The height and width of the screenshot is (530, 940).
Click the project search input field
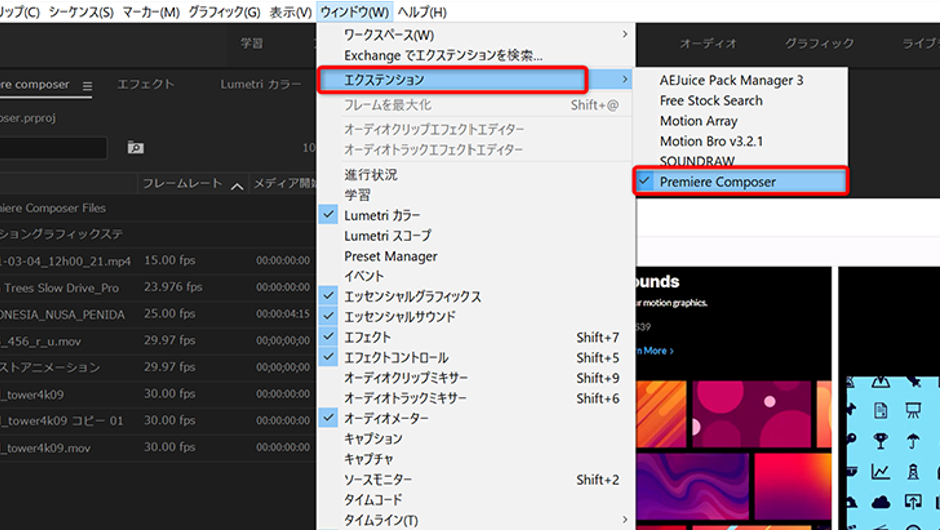tap(53, 147)
